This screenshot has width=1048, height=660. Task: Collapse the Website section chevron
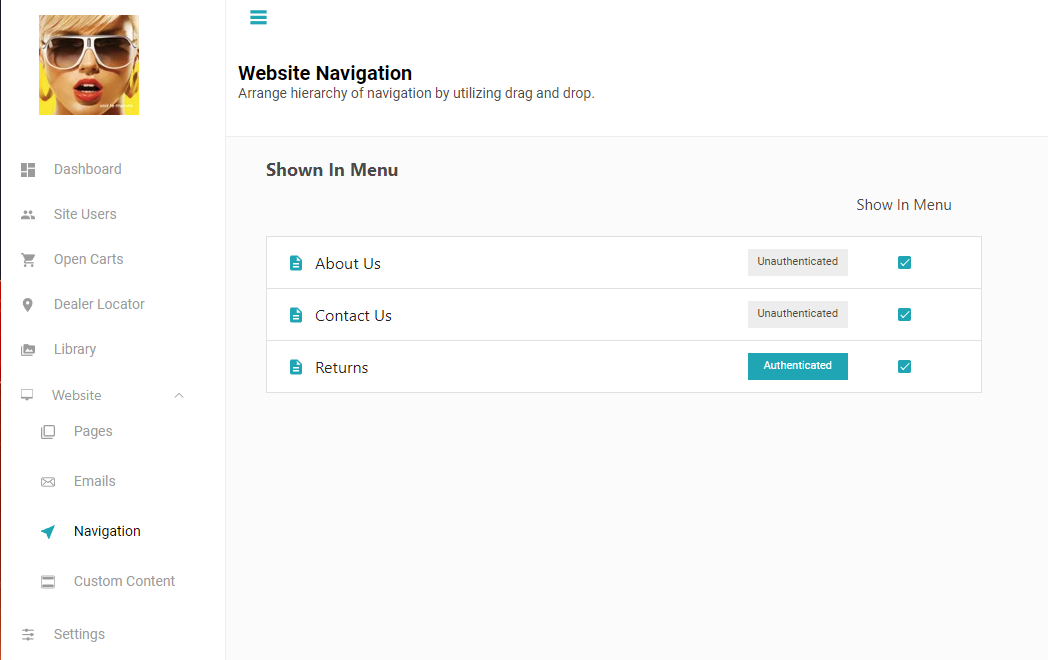click(x=178, y=395)
